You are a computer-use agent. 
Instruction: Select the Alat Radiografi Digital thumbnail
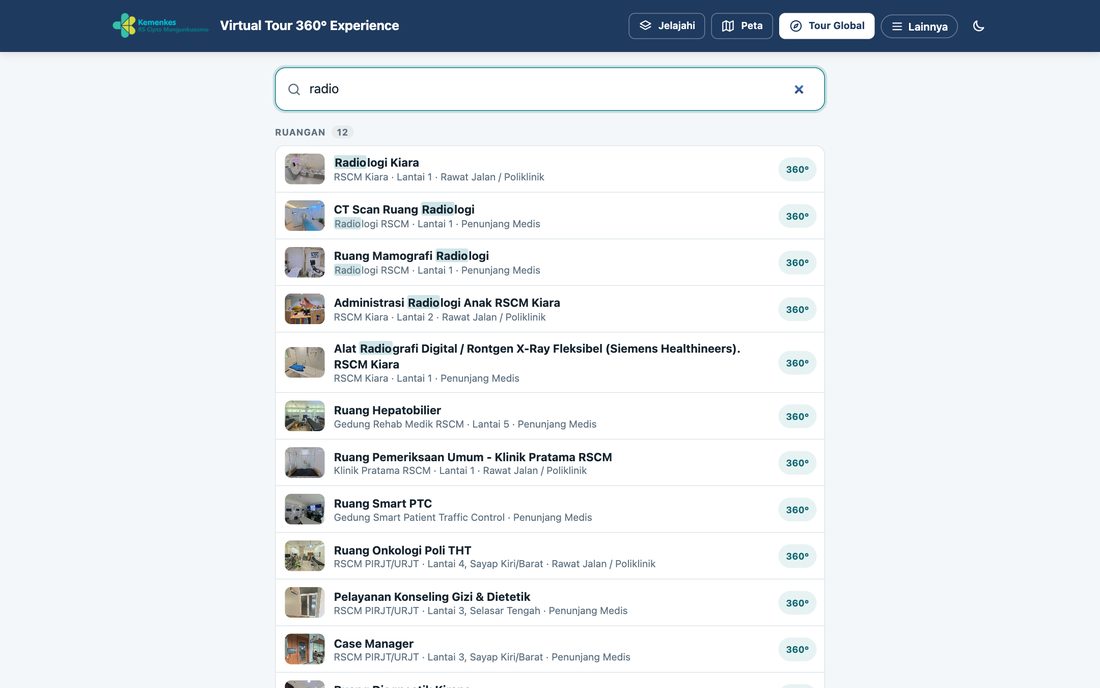(304, 363)
